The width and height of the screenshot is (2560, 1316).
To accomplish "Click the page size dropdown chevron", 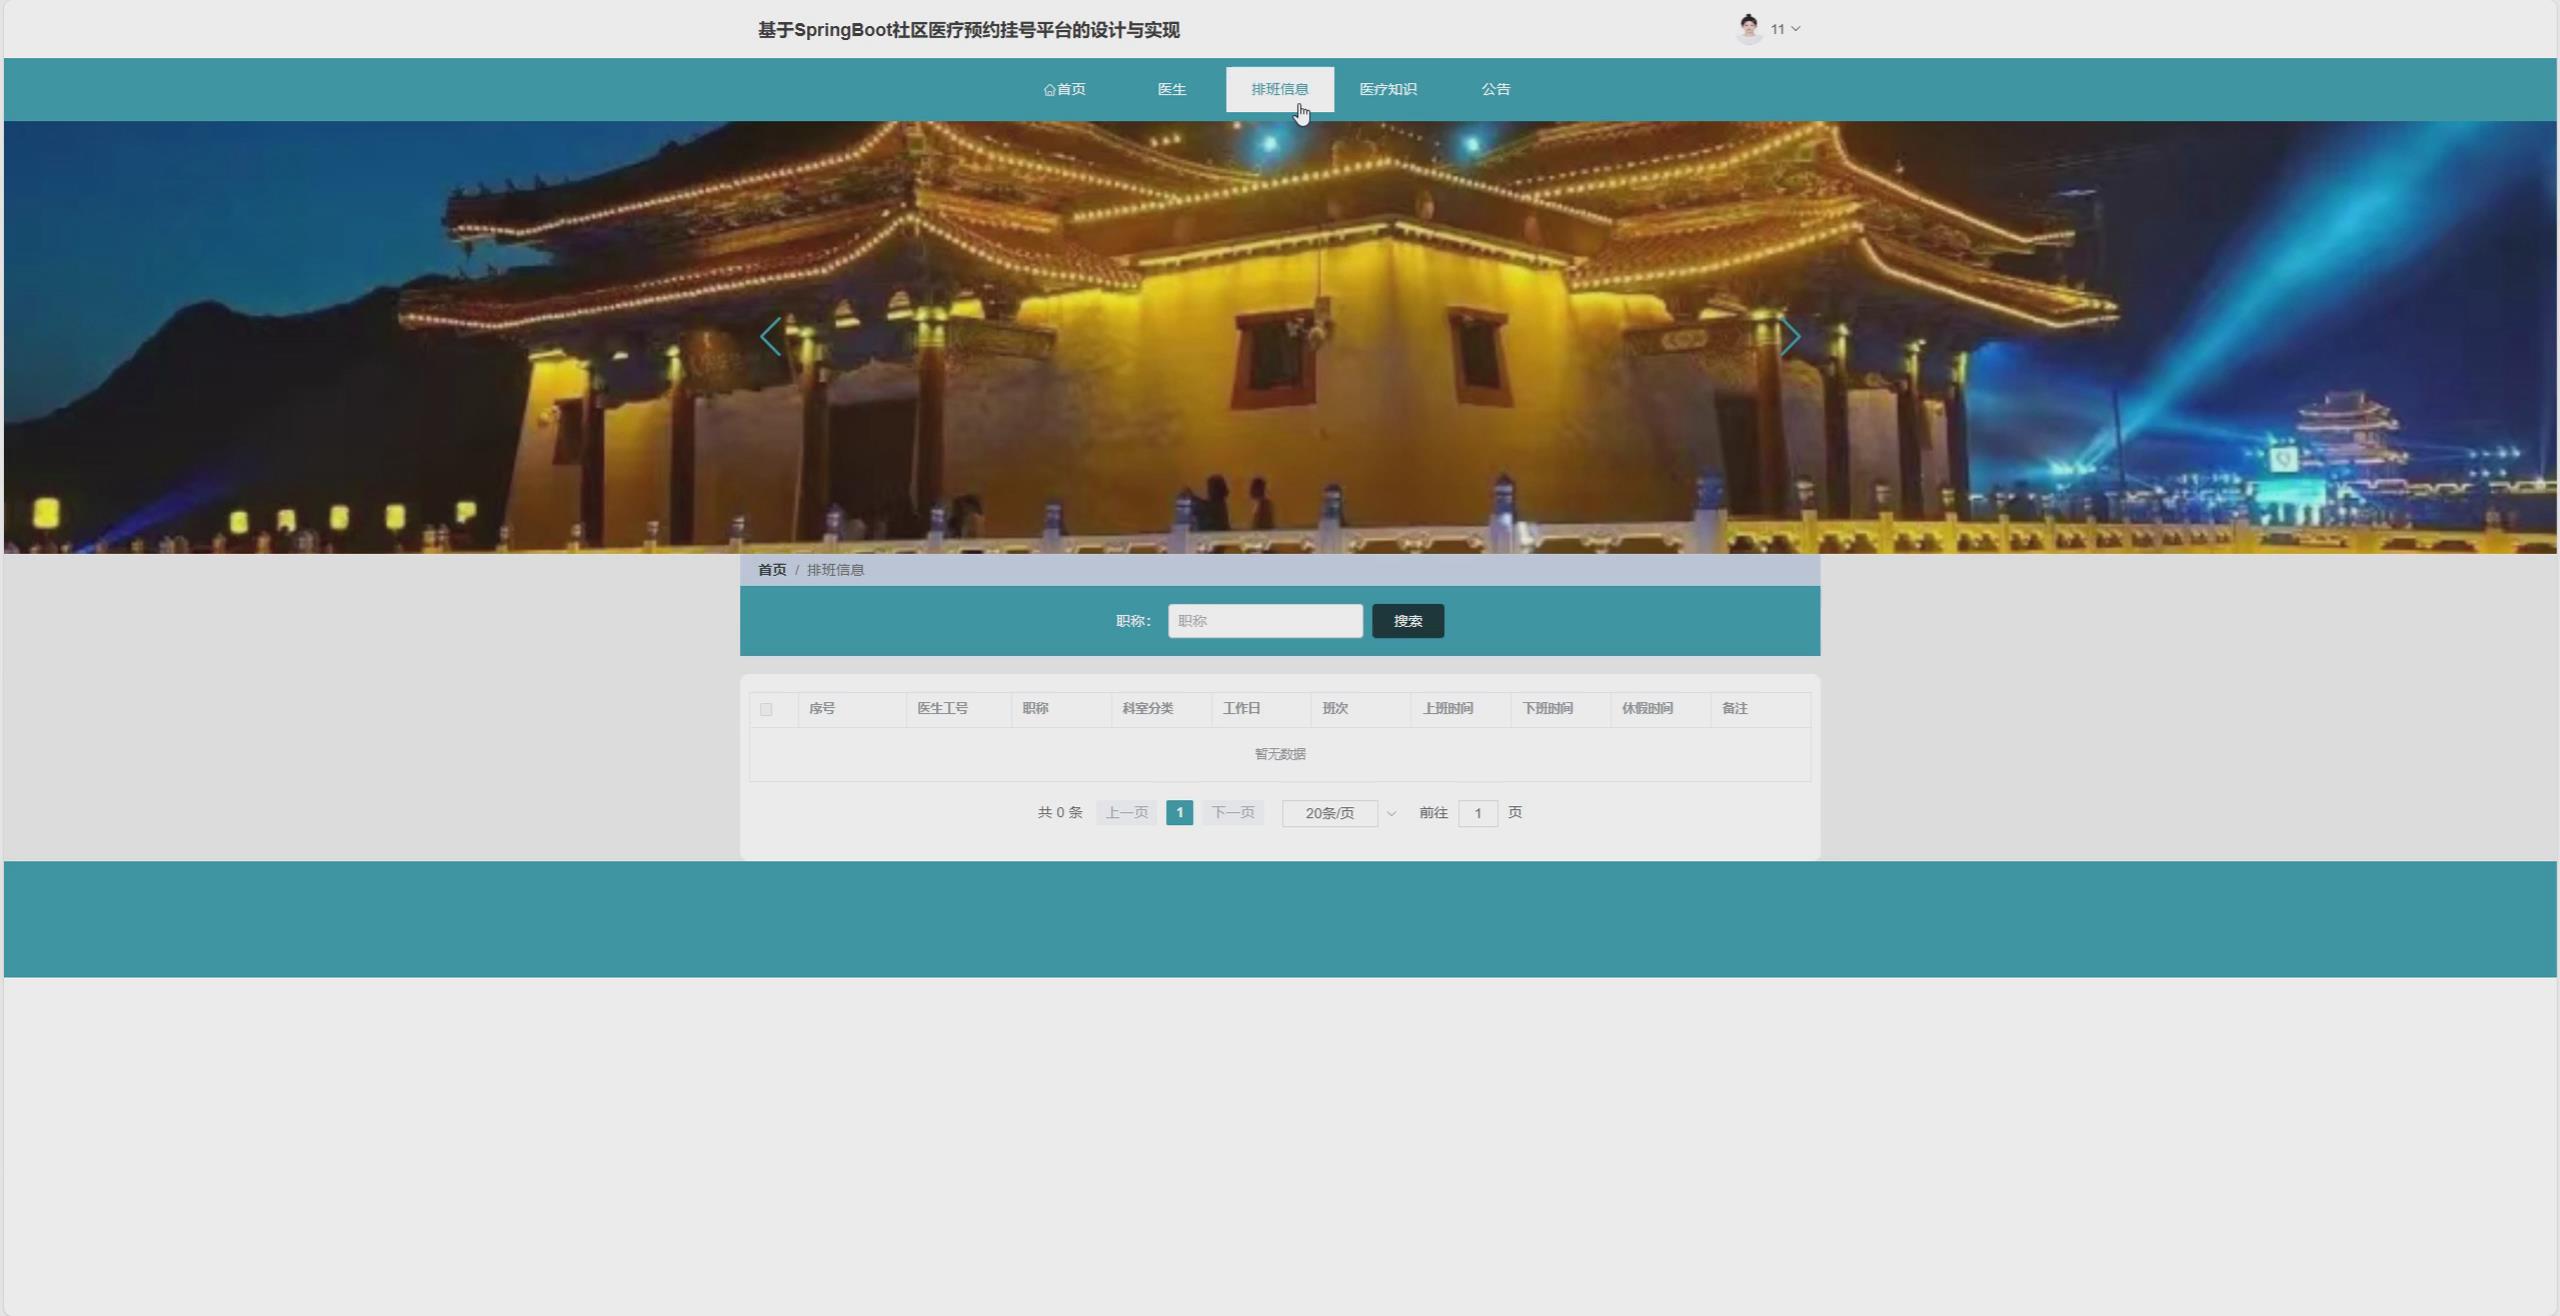I will tap(1391, 814).
